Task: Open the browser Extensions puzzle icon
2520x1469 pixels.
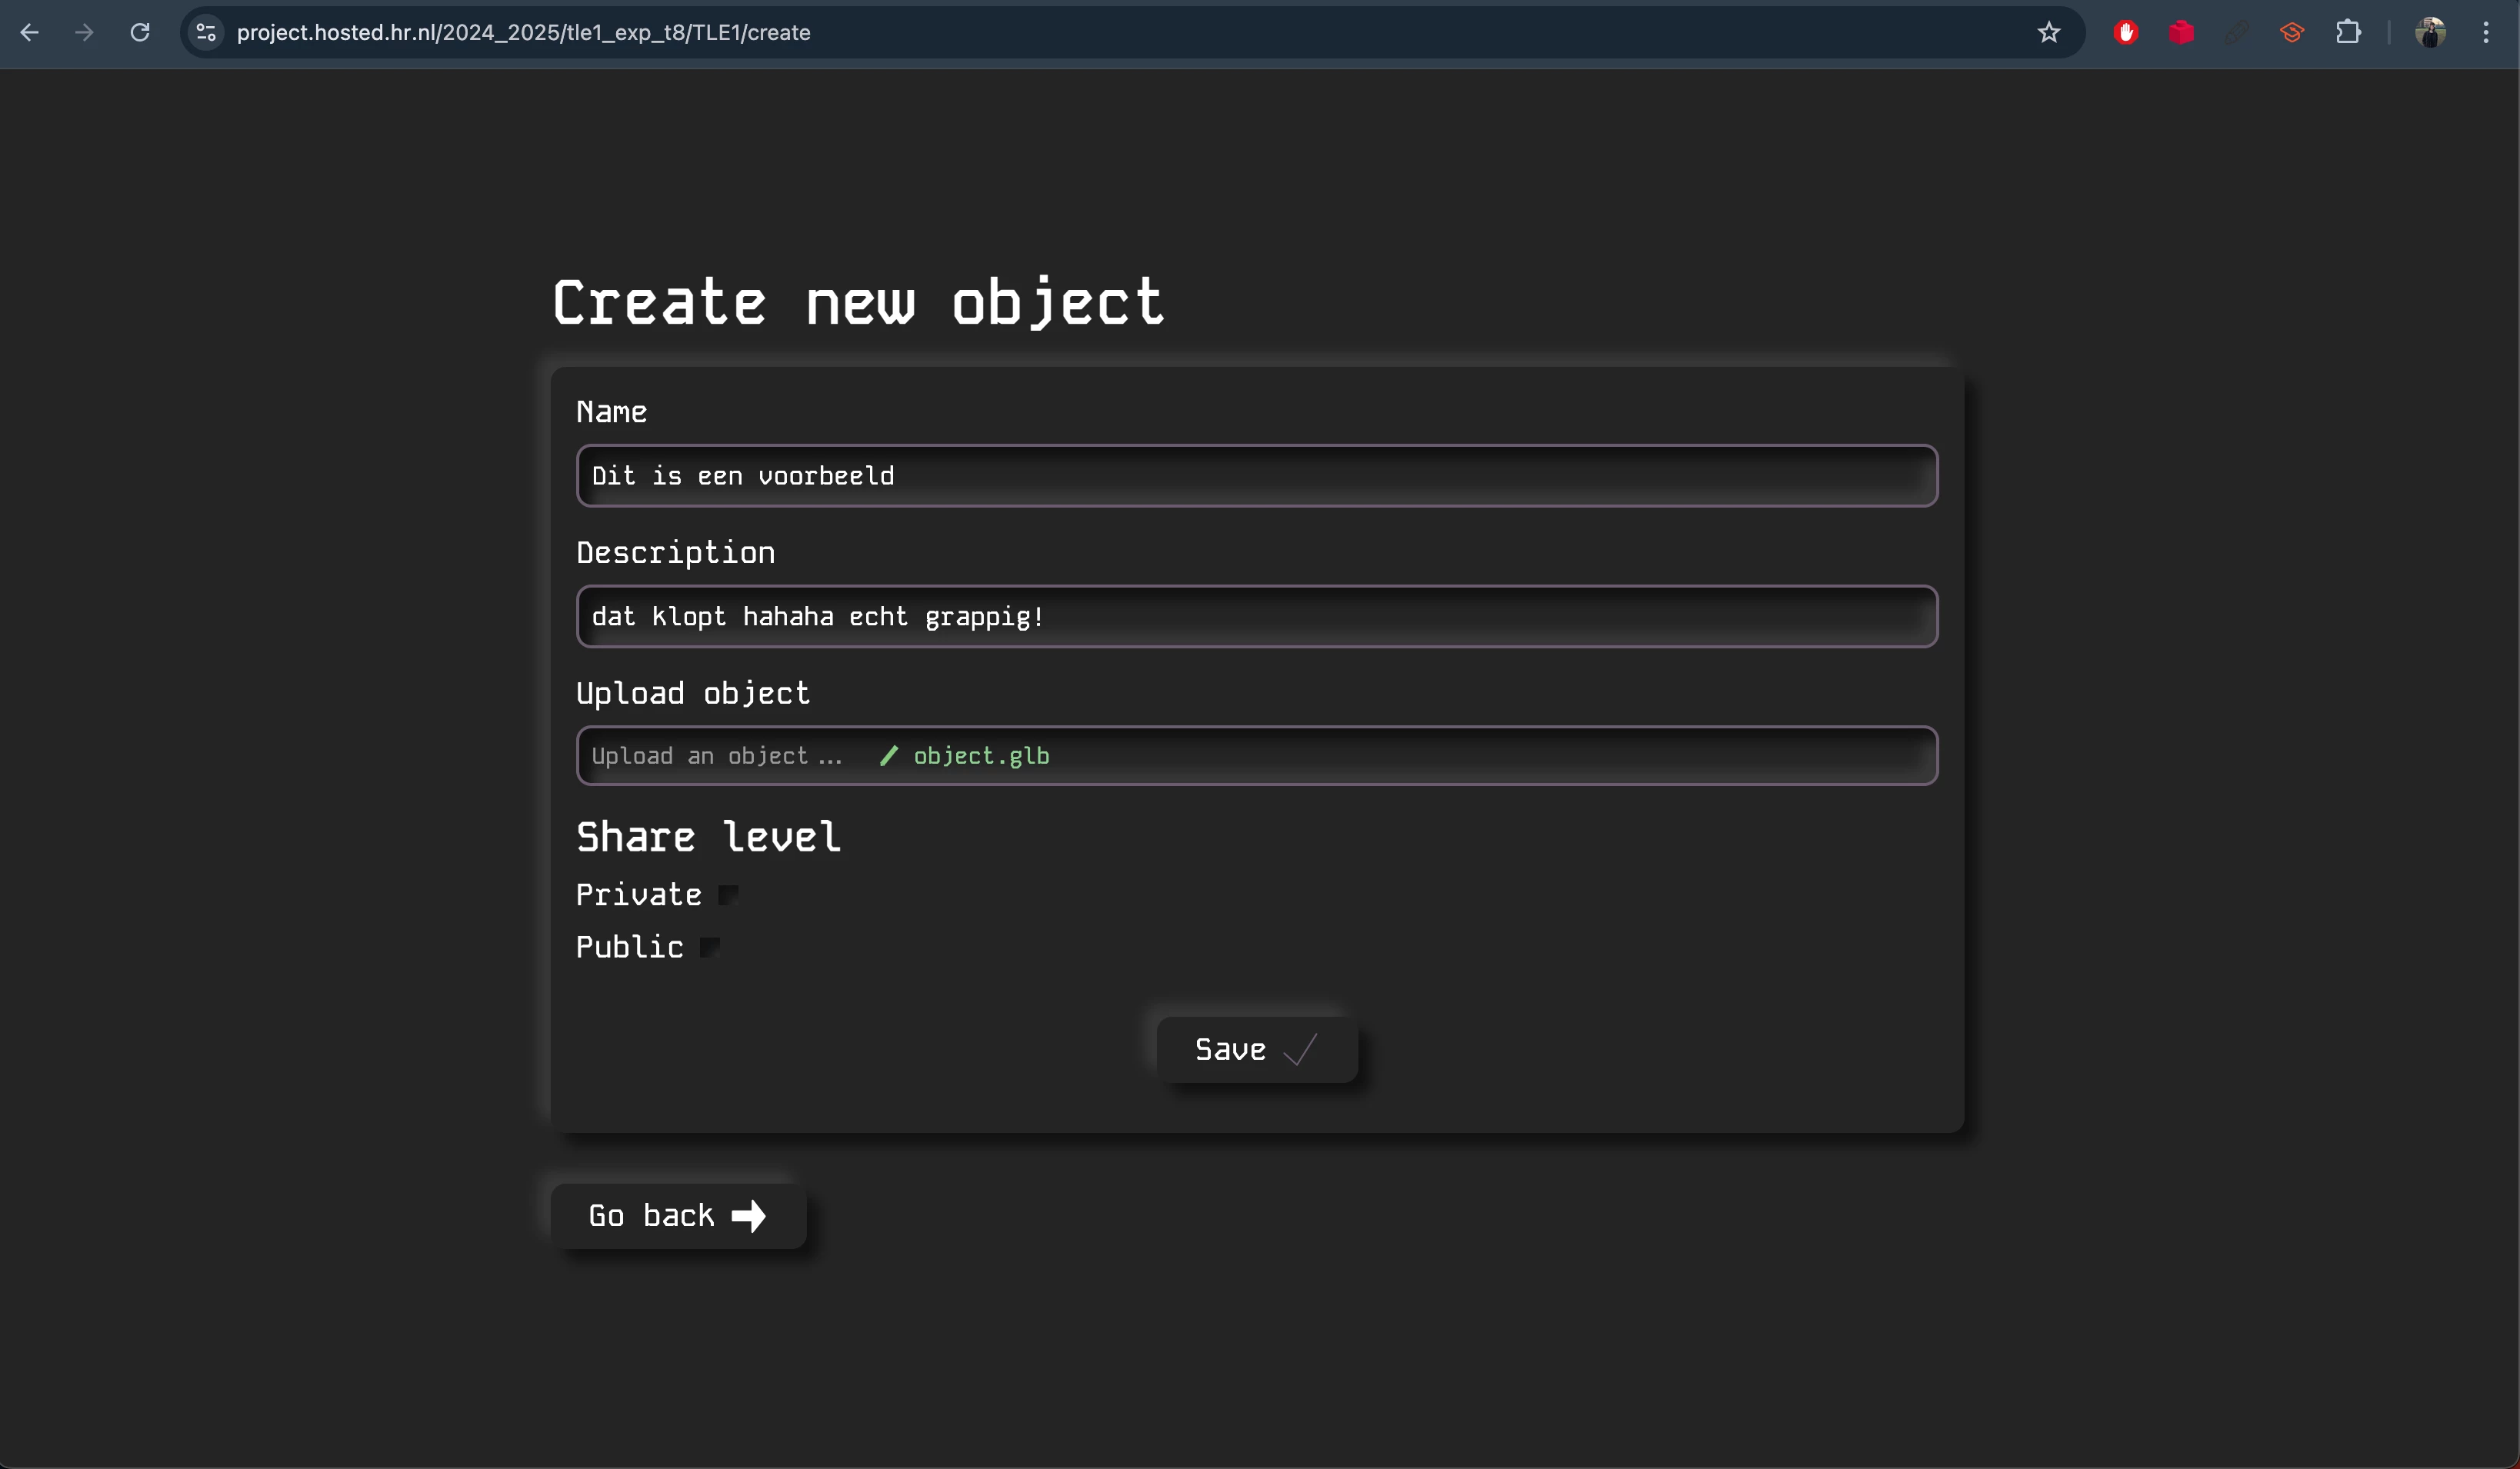Action: (2348, 32)
